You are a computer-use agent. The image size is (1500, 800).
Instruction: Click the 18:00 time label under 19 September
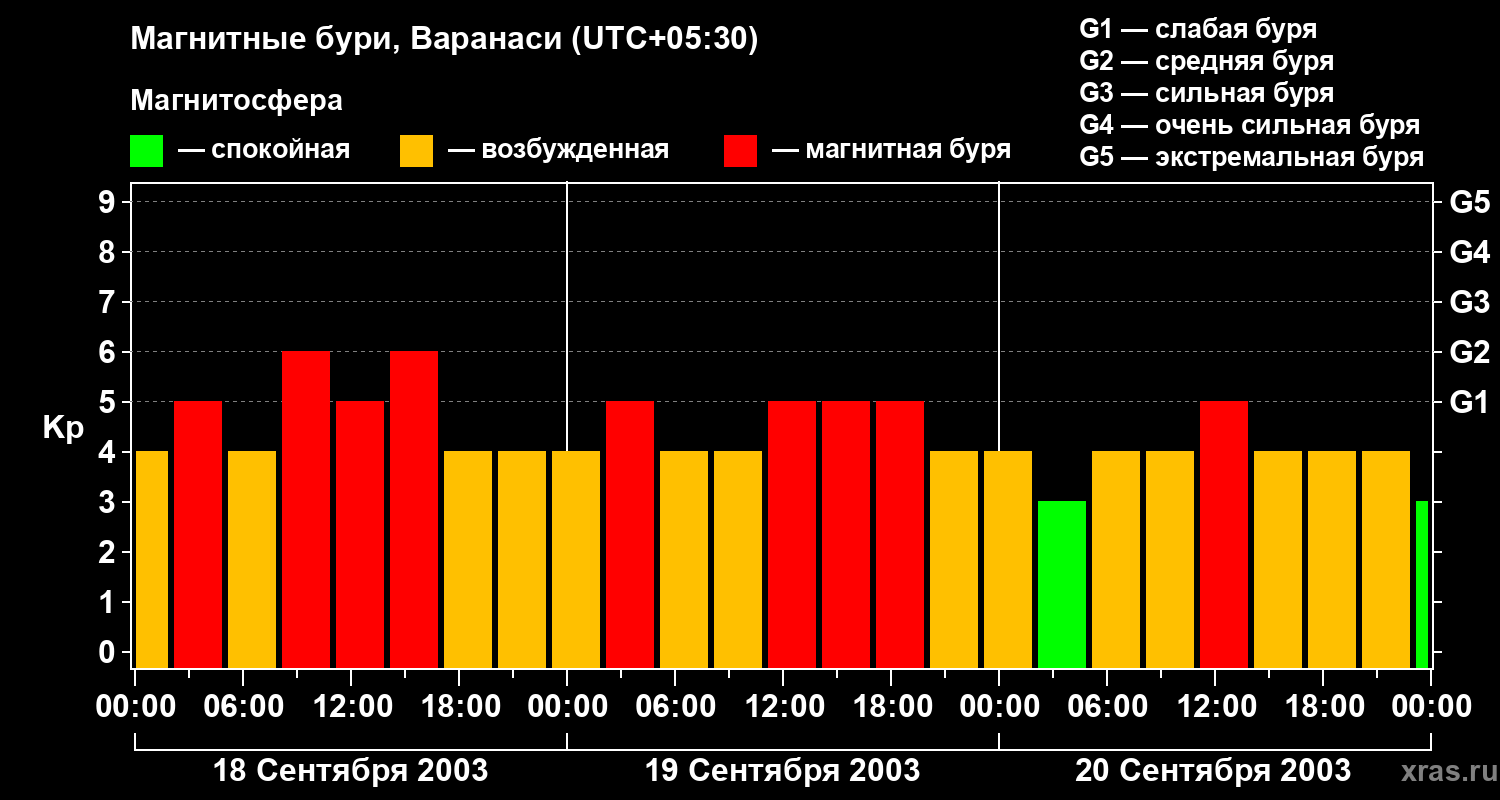(x=891, y=707)
